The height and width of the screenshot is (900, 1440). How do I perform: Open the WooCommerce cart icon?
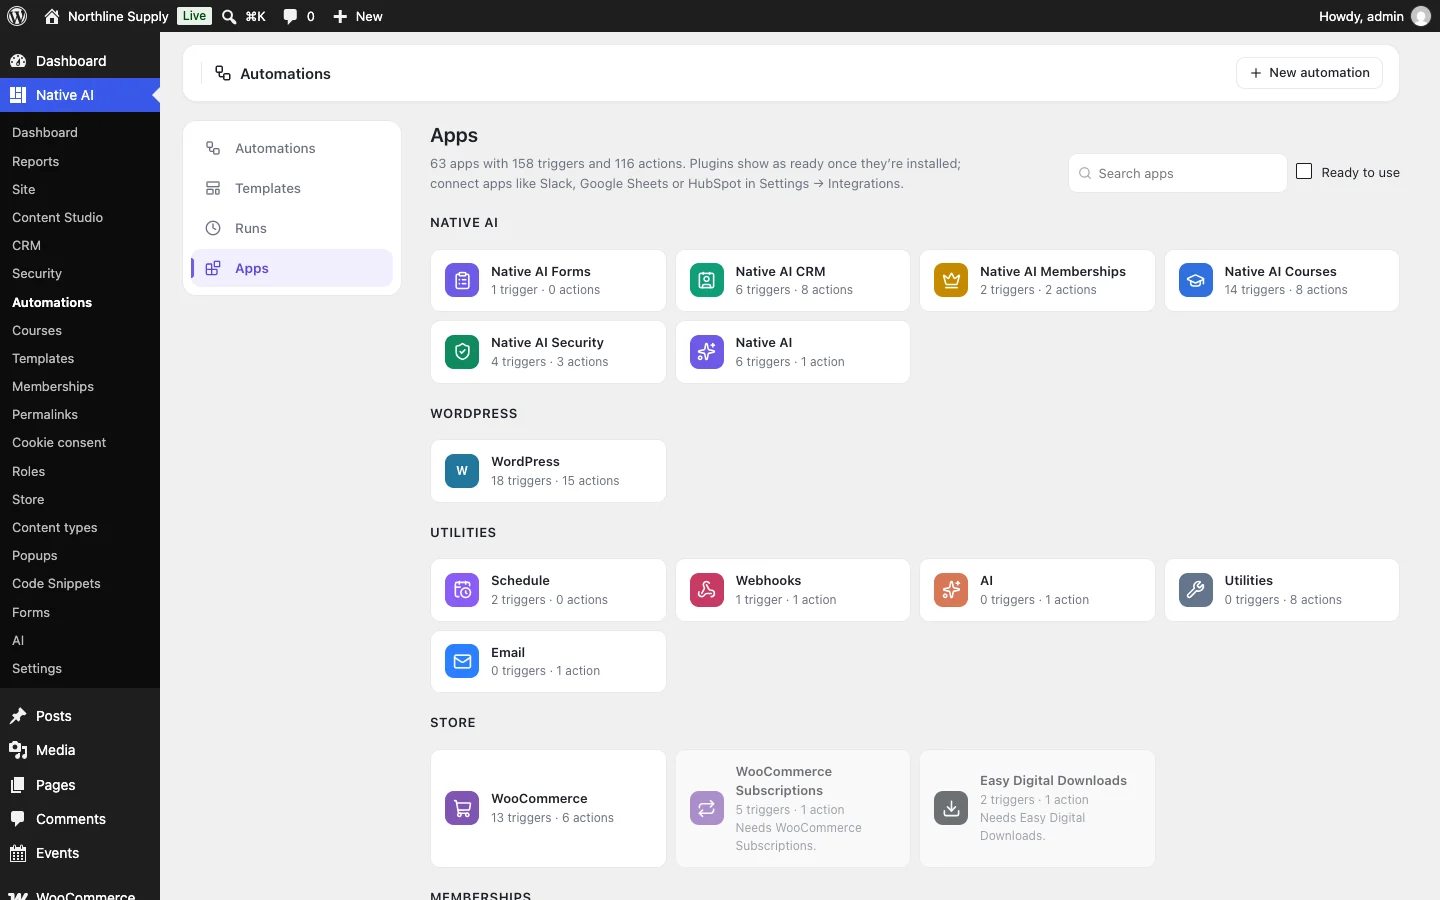point(462,808)
